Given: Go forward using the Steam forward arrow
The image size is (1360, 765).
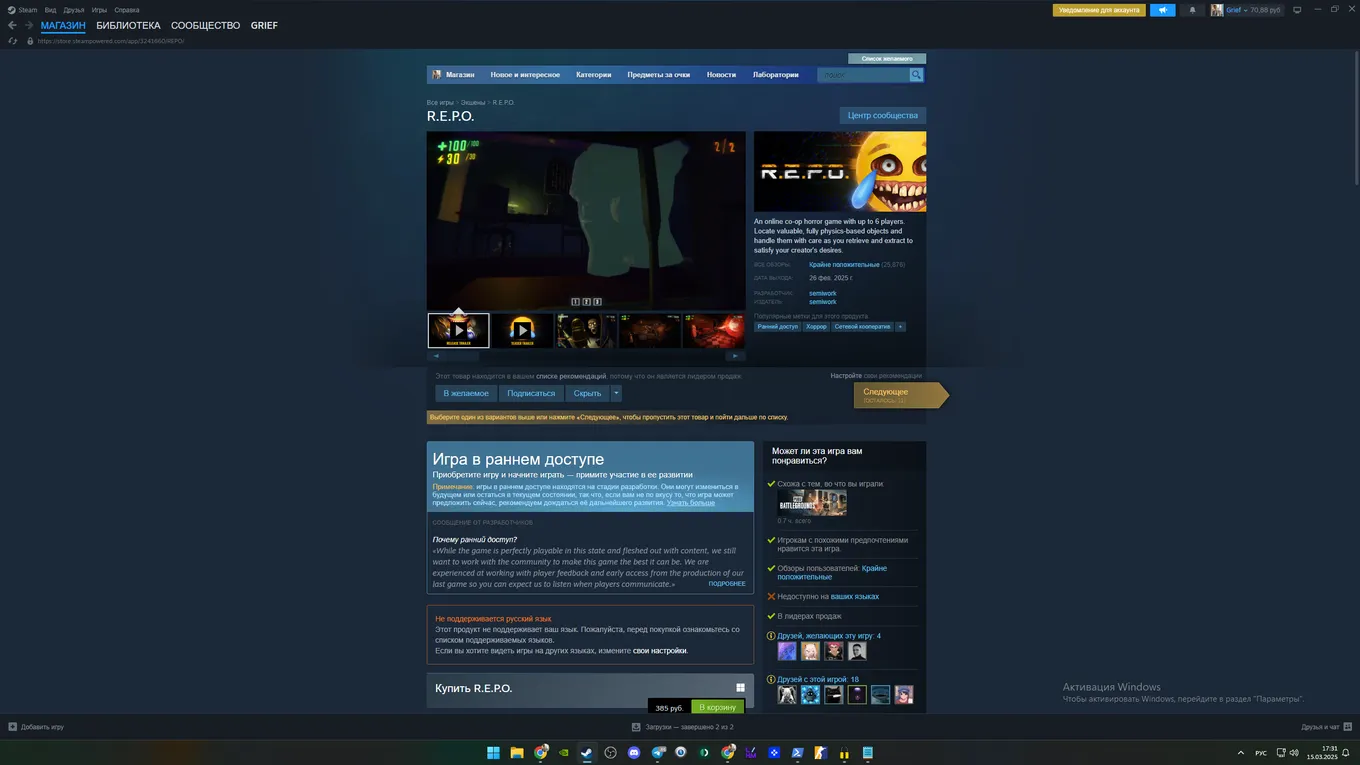Looking at the screenshot, I should point(28,25).
